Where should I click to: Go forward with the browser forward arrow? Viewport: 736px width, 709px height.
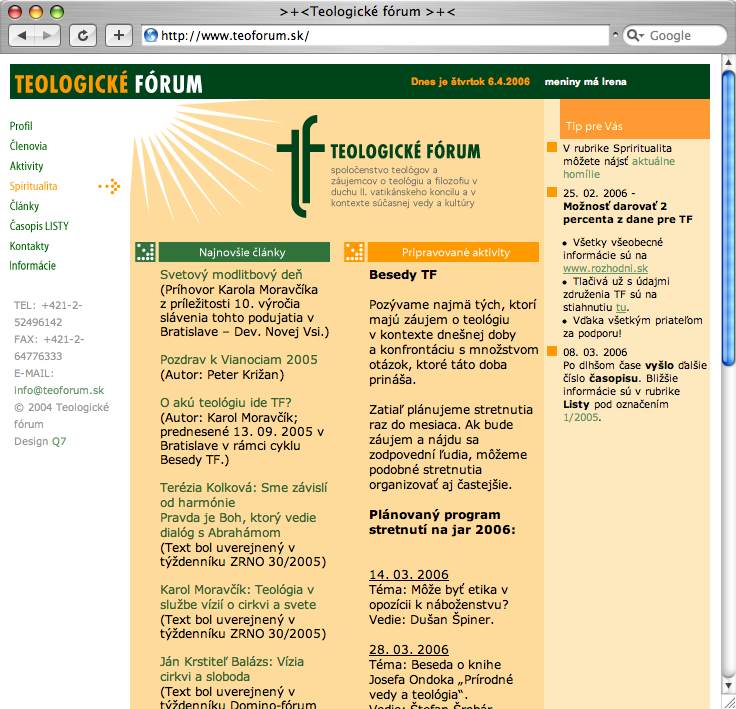point(47,35)
